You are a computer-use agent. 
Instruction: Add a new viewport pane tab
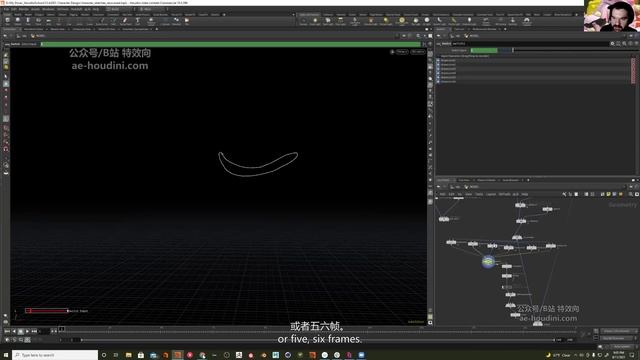coord(157,29)
